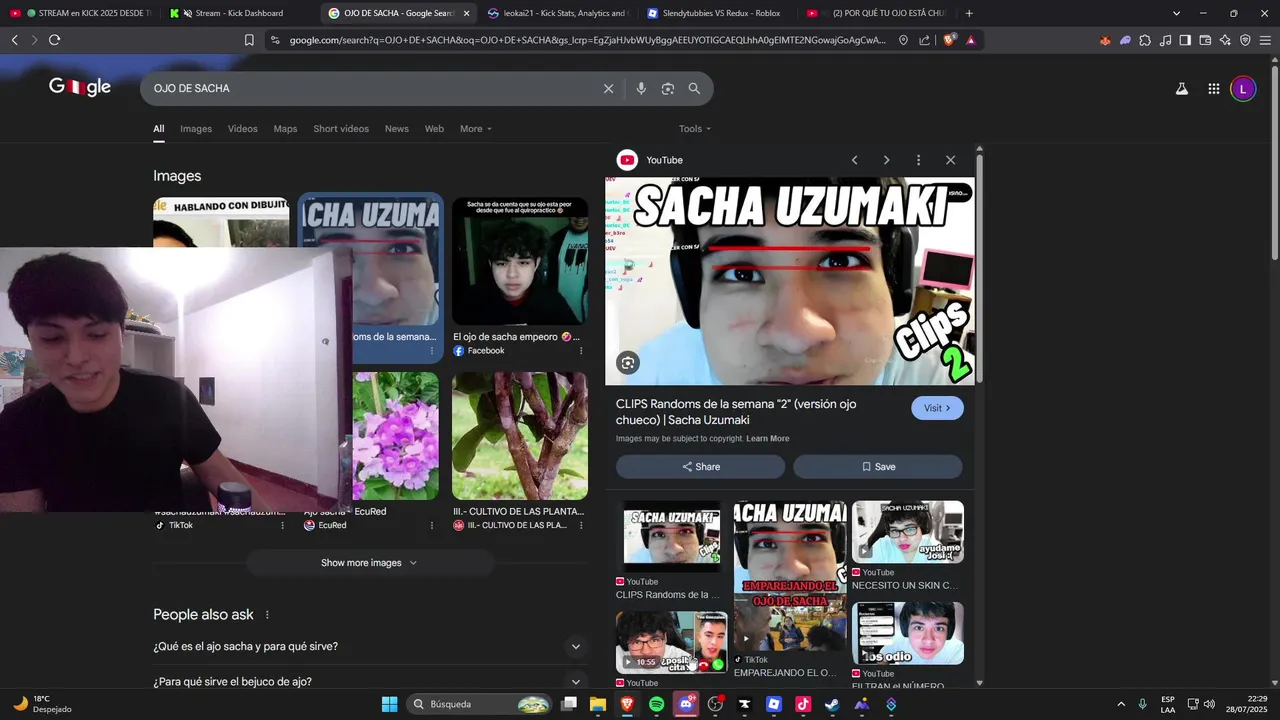This screenshot has width=1280, height=720.
Task: Open the volume speaker icon in the tray
Action: tap(1209, 704)
